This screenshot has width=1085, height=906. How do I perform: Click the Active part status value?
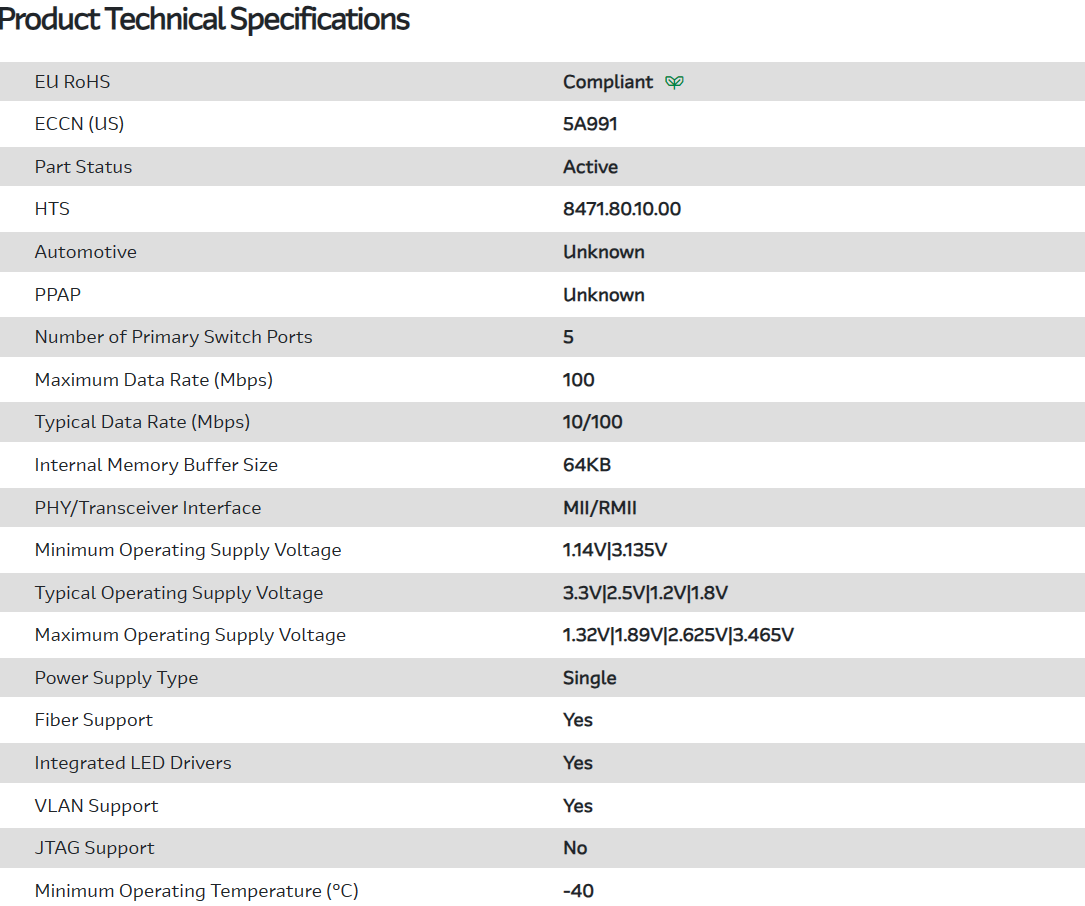click(590, 167)
